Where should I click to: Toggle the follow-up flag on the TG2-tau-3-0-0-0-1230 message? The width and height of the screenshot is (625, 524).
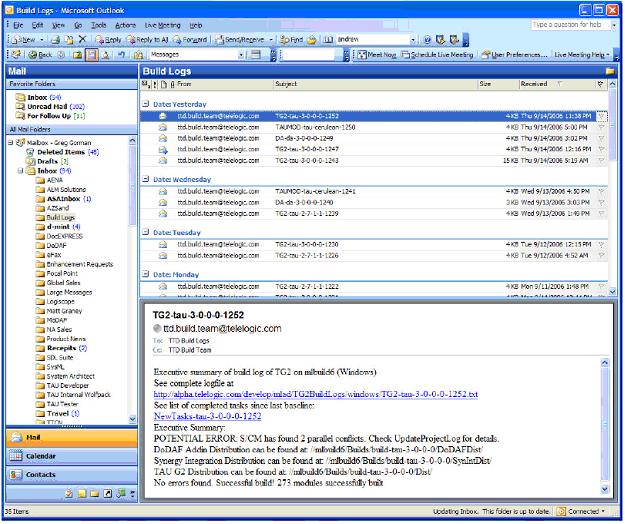pos(601,244)
